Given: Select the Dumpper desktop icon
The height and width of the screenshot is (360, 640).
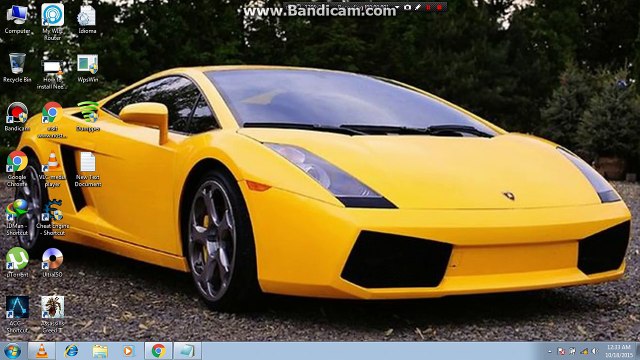Looking at the screenshot, I should coord(87,116).
